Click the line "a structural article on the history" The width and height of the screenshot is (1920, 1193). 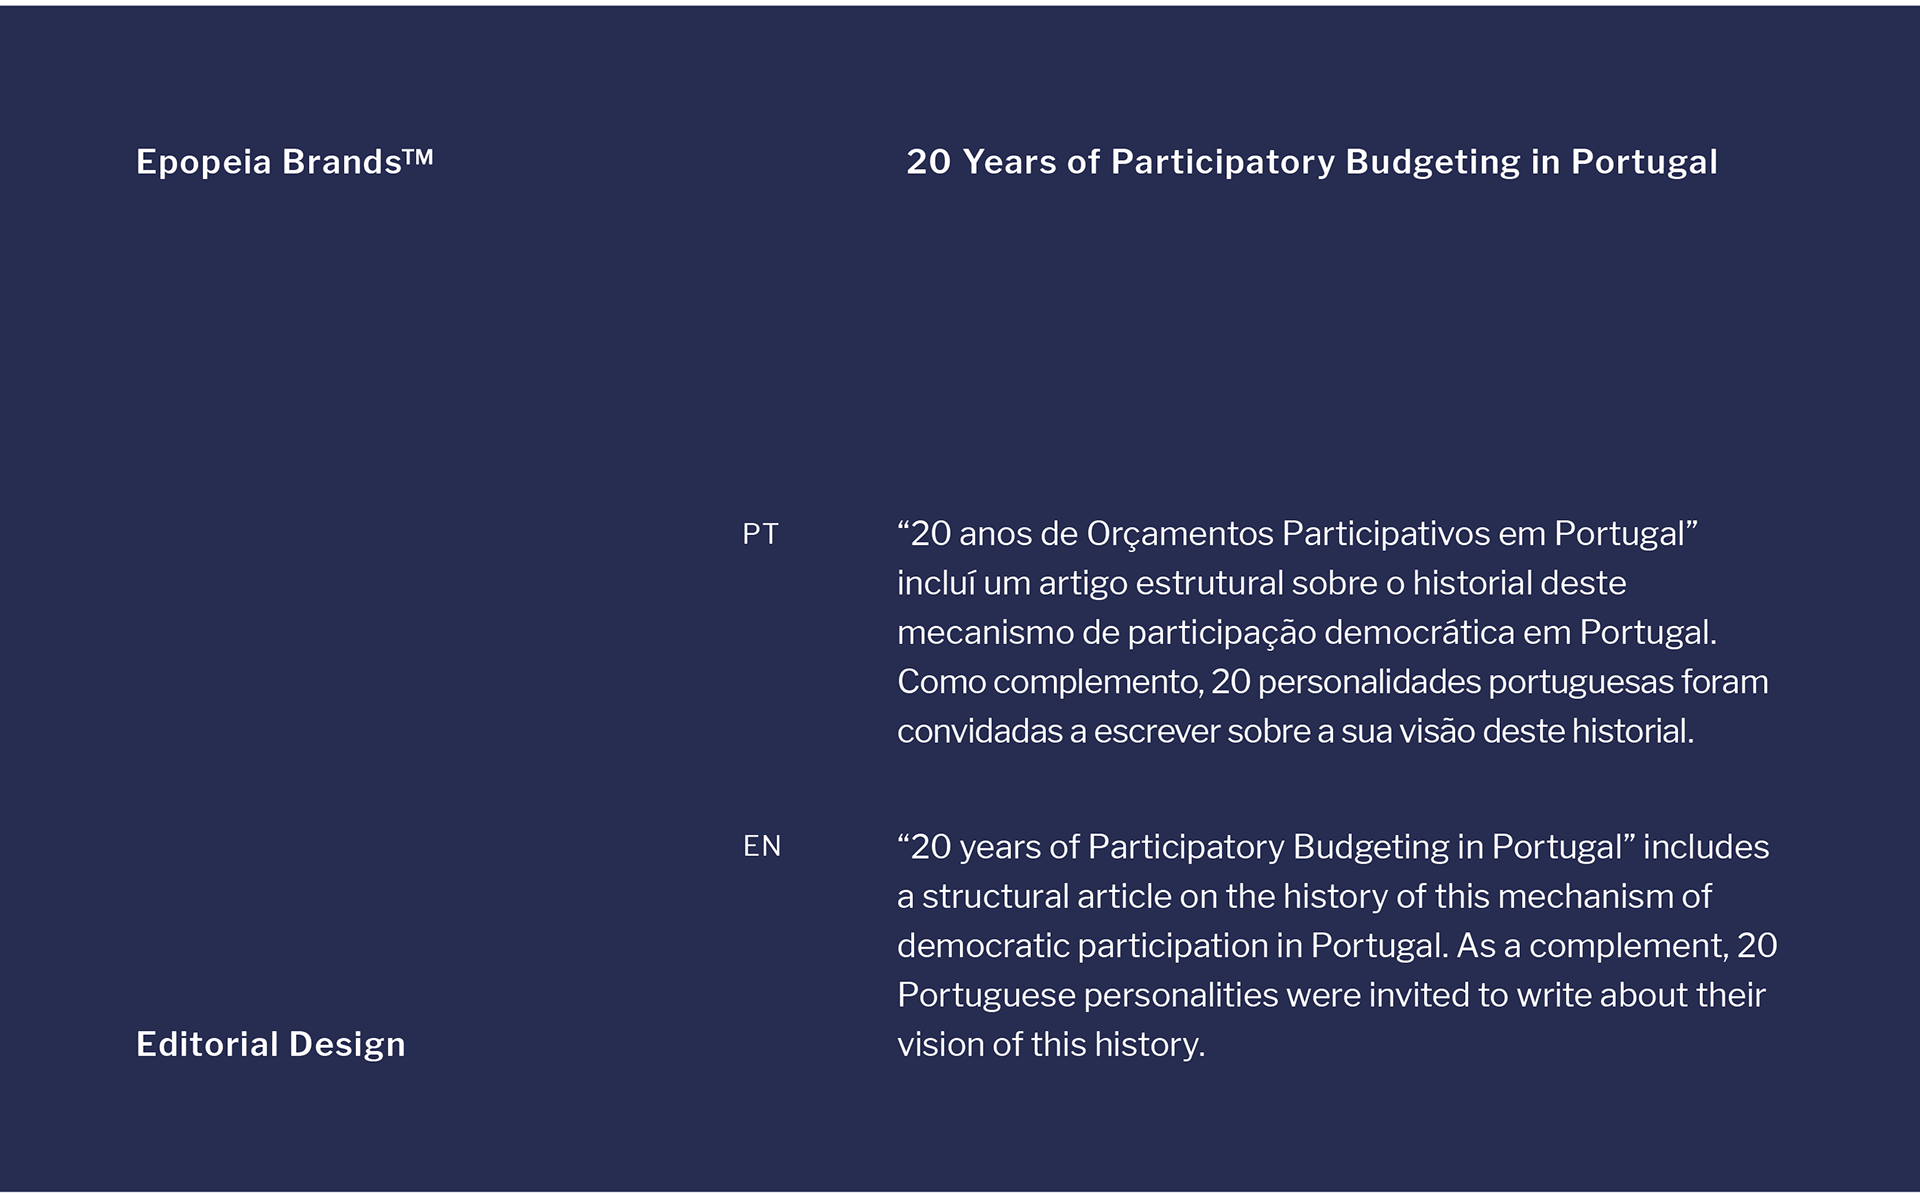(1305, 896)
